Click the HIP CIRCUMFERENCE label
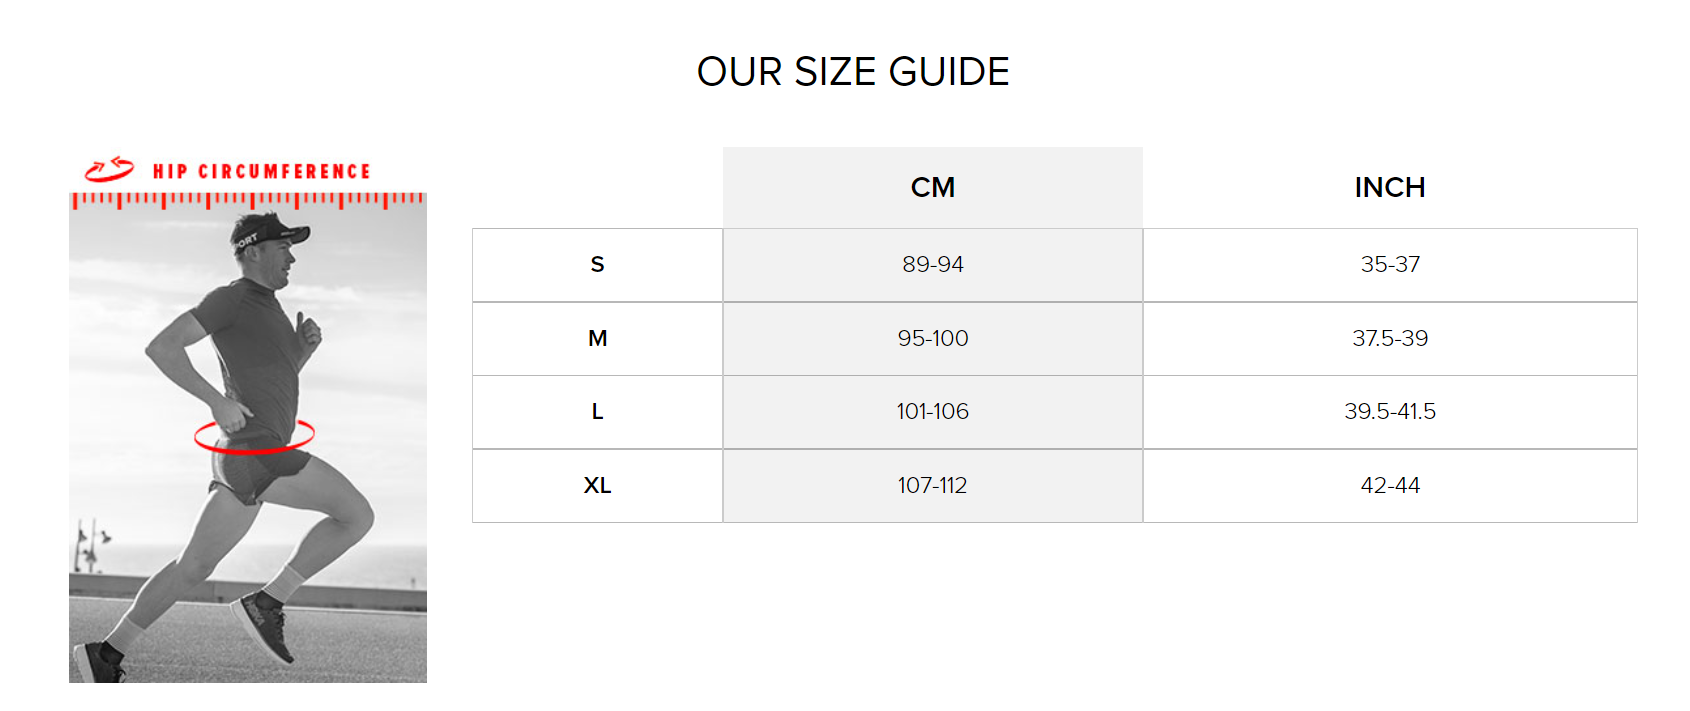Viewport: 1690px width, 711px height. tap(261, 171)
